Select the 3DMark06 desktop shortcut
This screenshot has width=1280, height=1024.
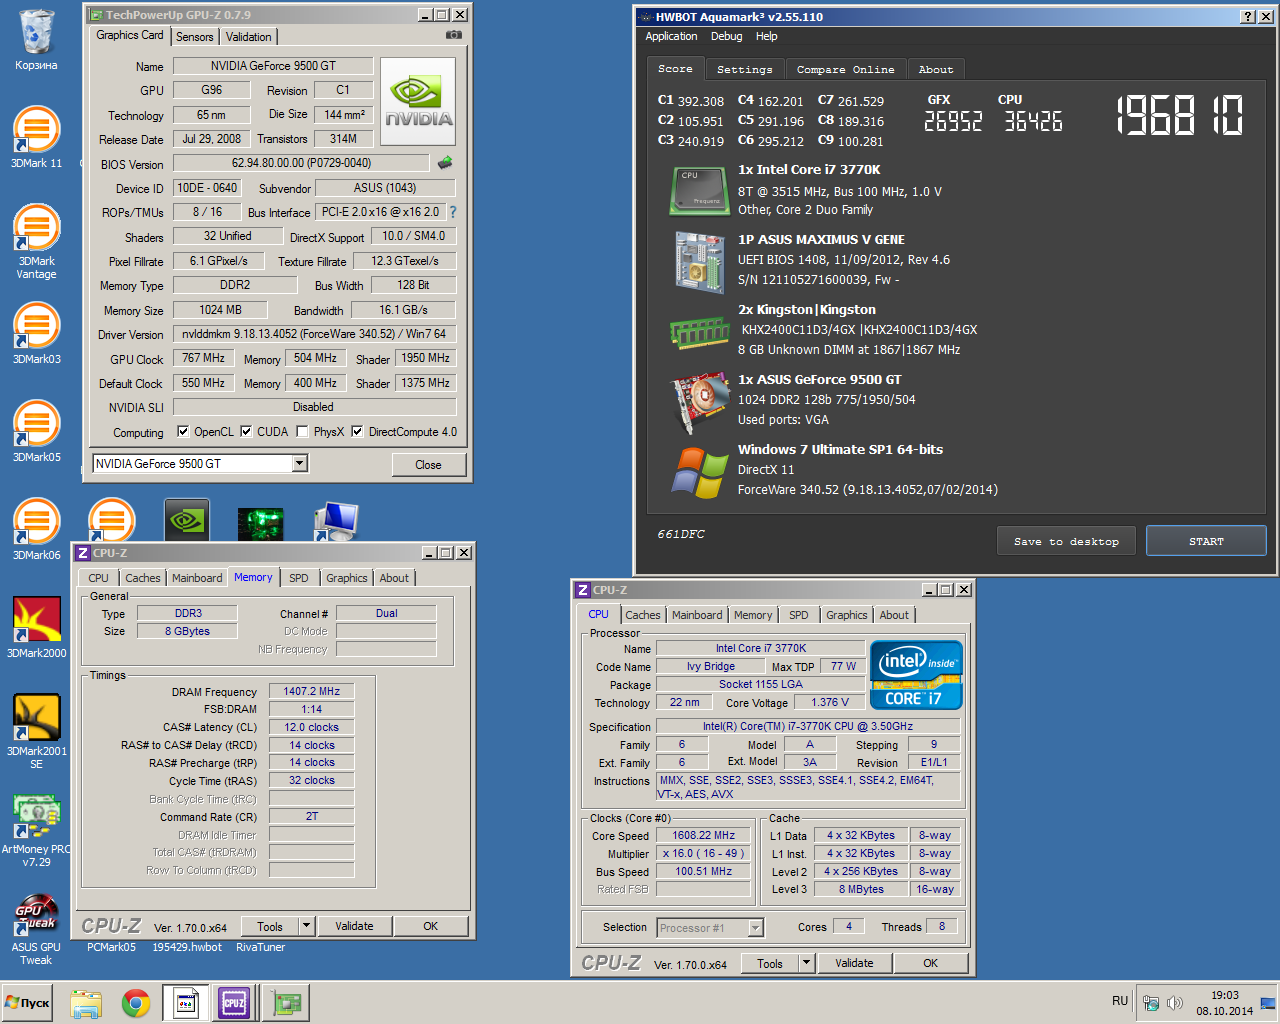coord(36,529)
